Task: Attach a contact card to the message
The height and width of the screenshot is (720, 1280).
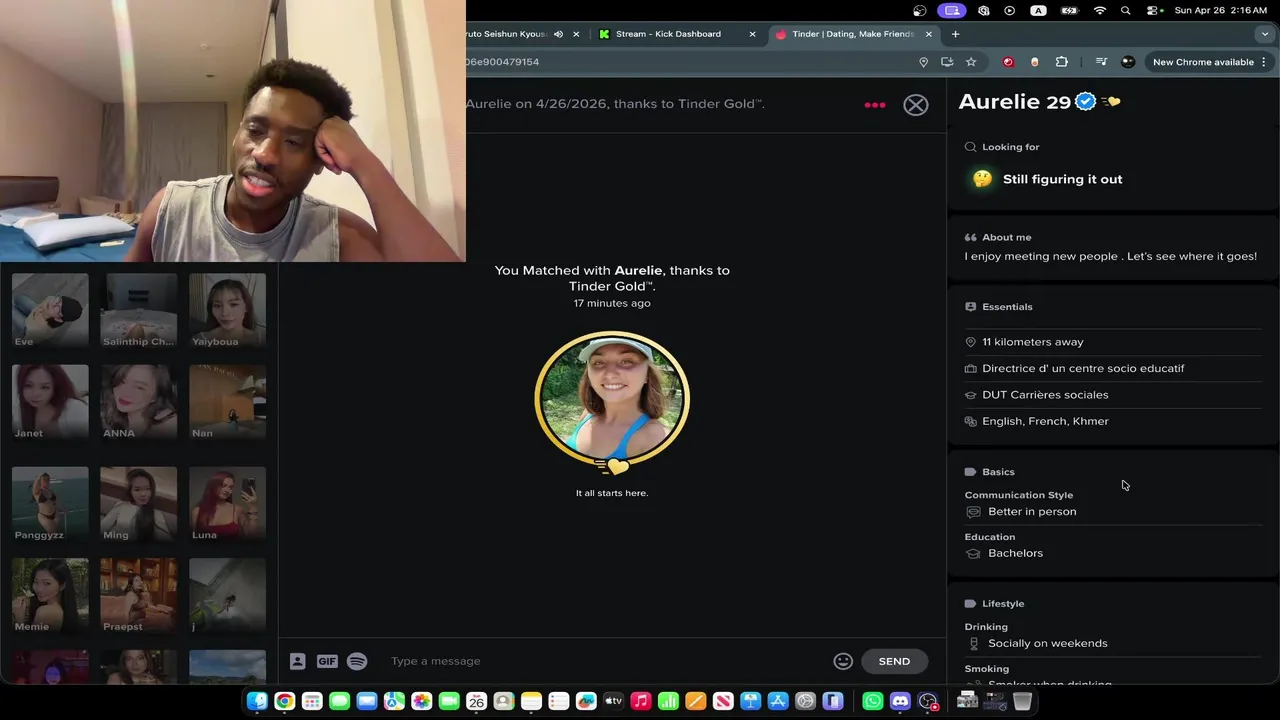Action: (x=297, y=661)
